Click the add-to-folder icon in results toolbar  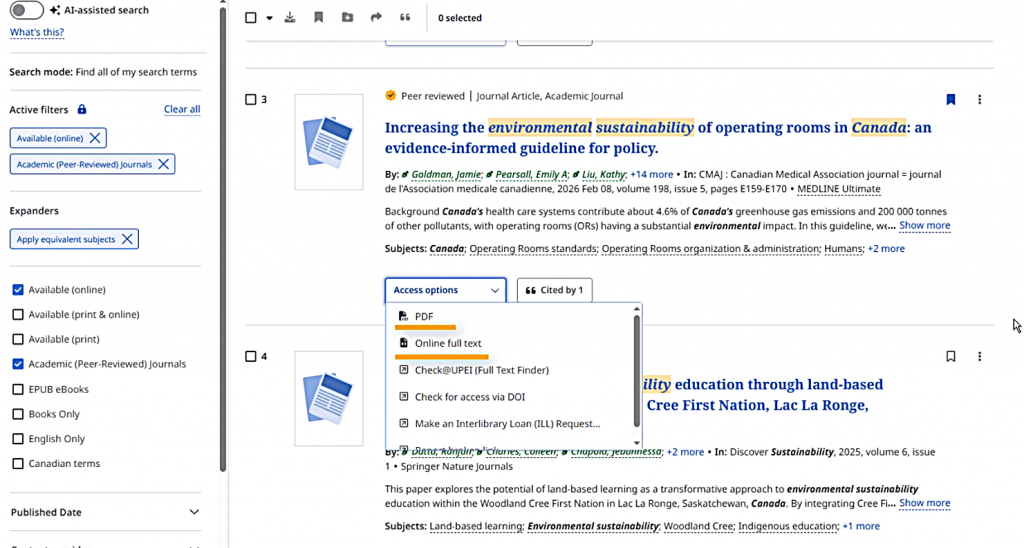click(347, 18)
